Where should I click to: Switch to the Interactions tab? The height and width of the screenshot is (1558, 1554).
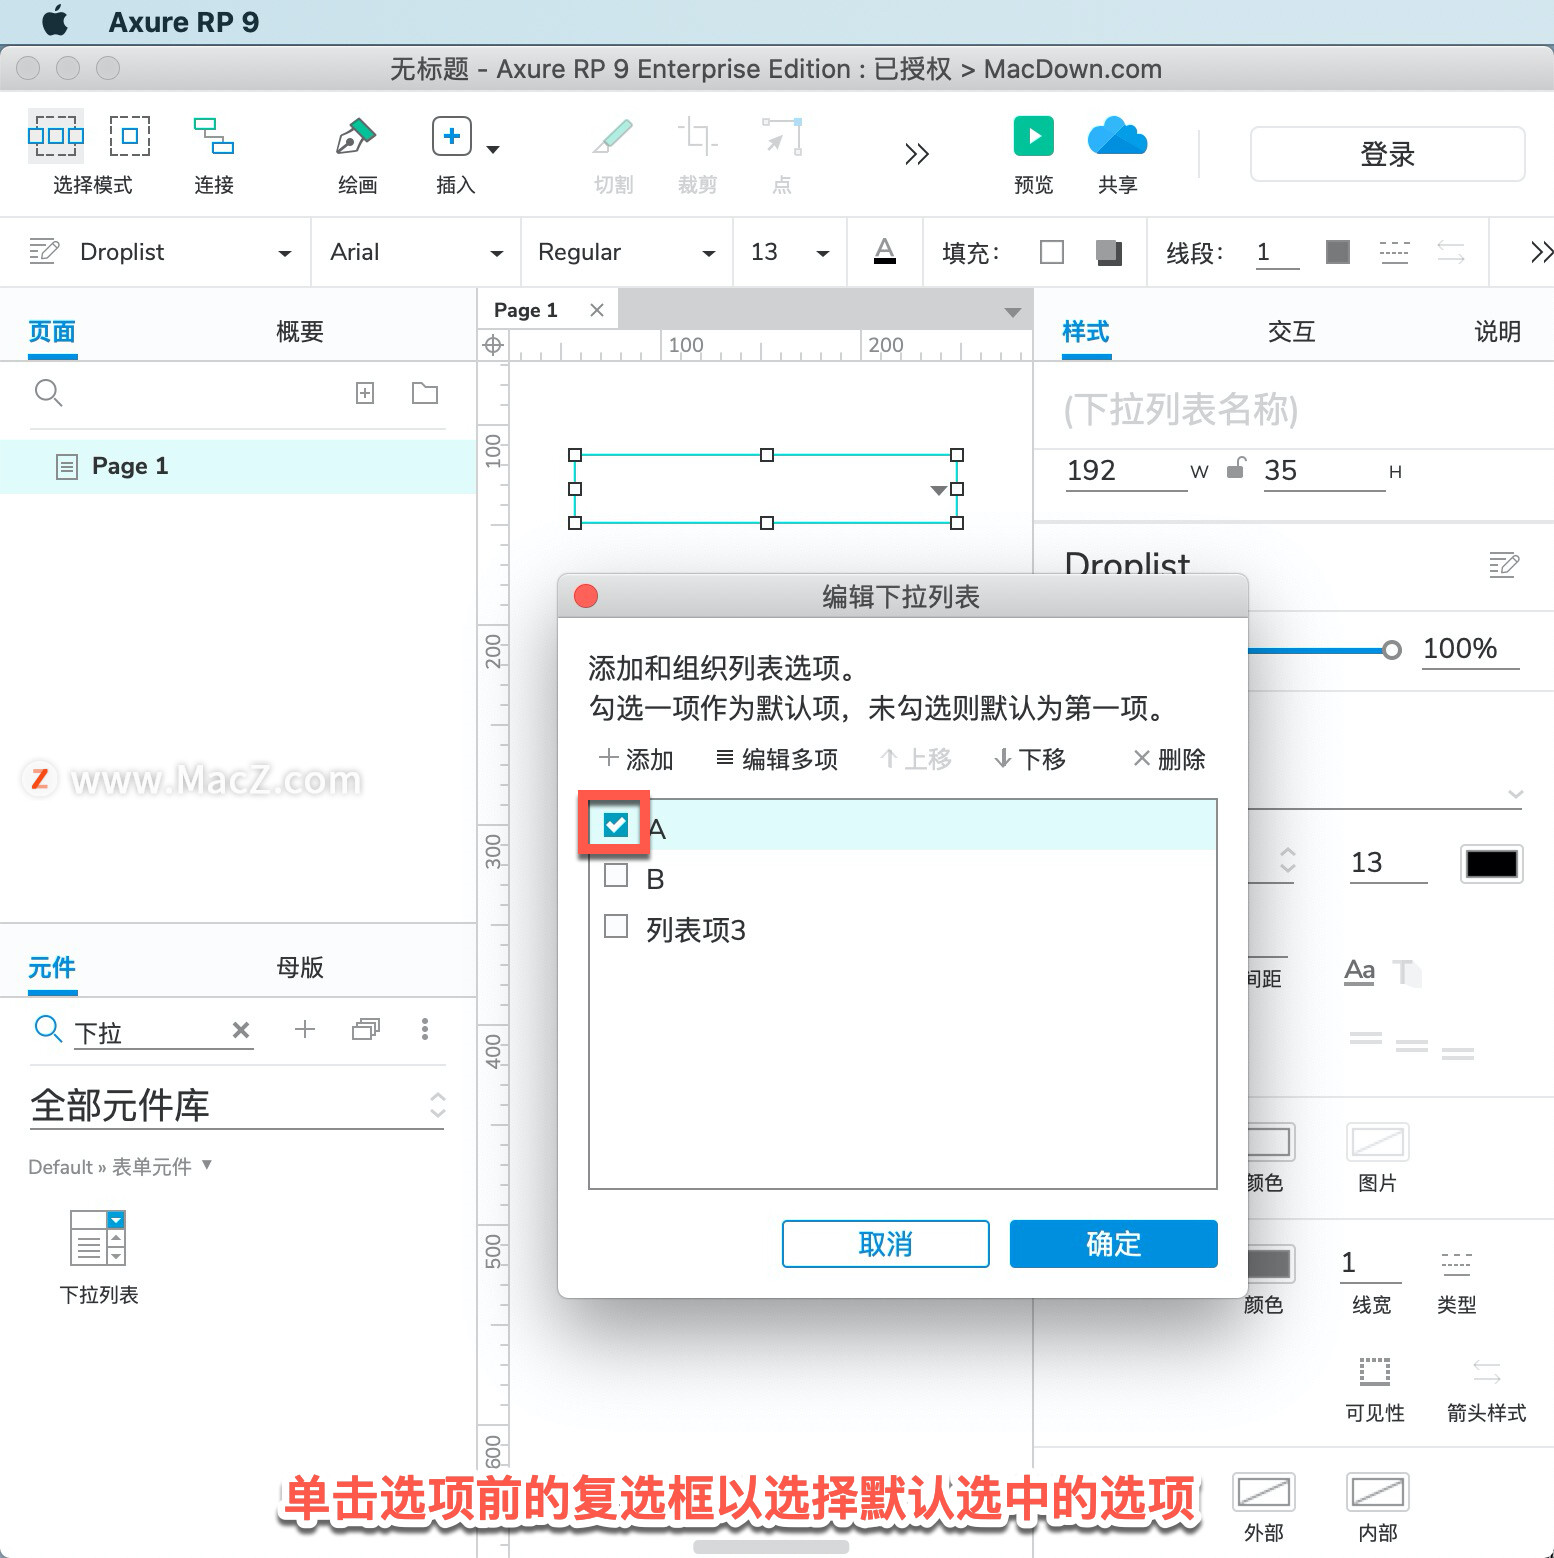click(1291, 332)
